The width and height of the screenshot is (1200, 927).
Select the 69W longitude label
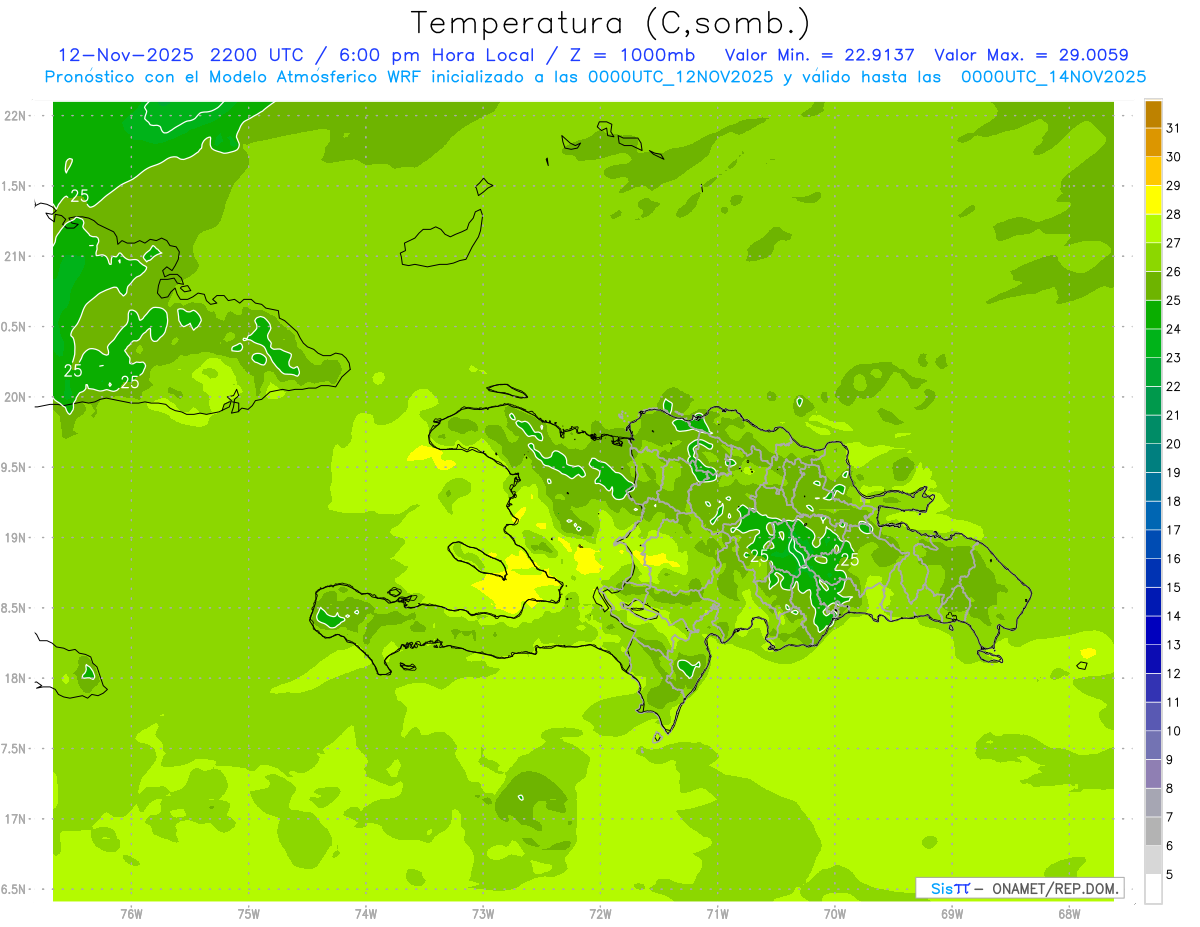coord(952,913)
